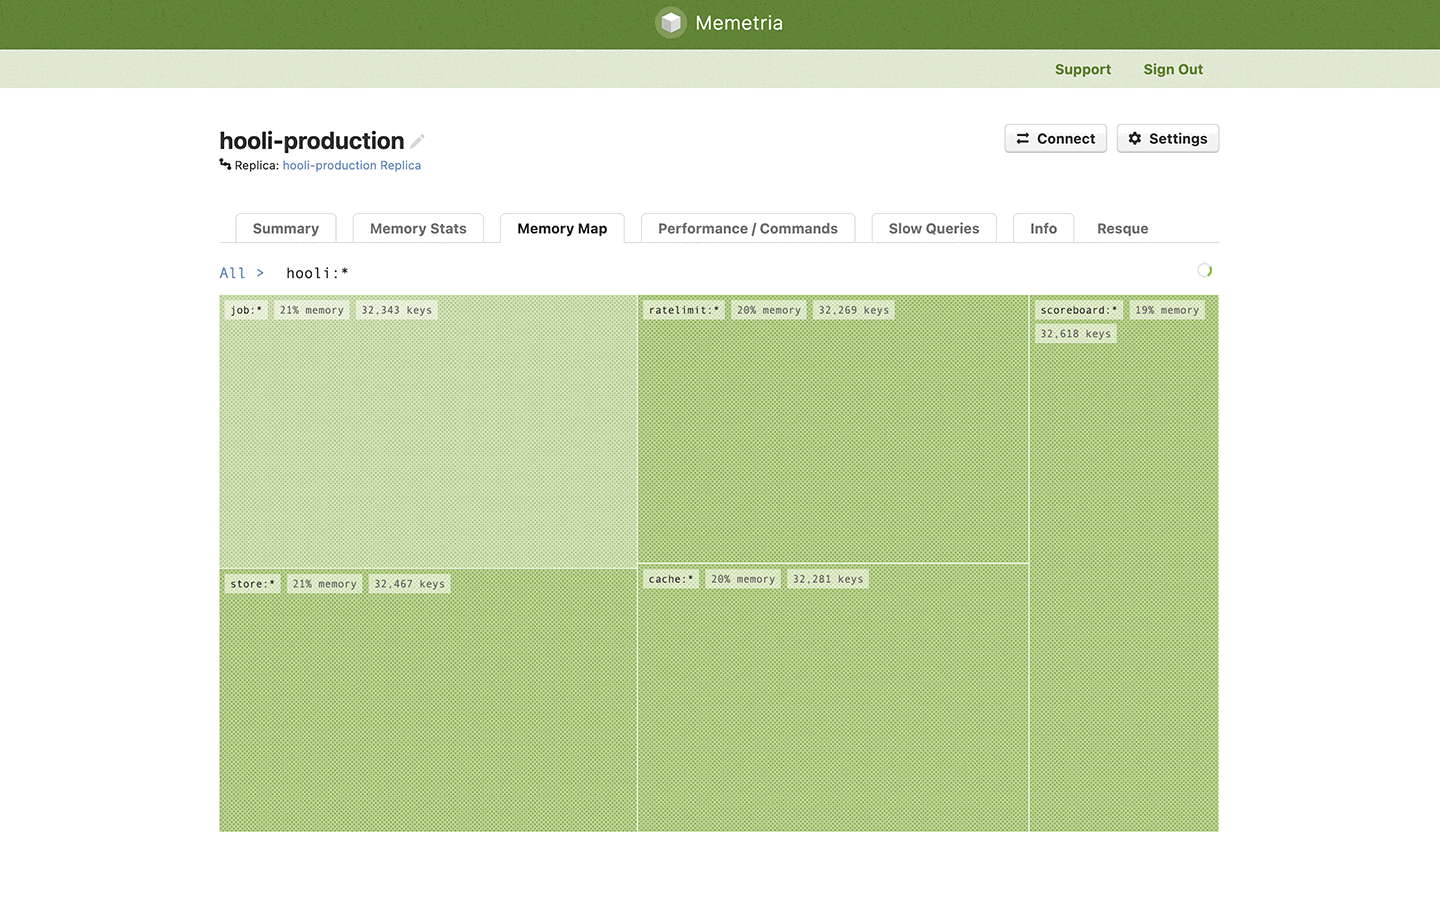Click the 32,618 keys label
Image resolution: width=1440 pixels, height=900 pixels.
click(x=1076, y=334)
